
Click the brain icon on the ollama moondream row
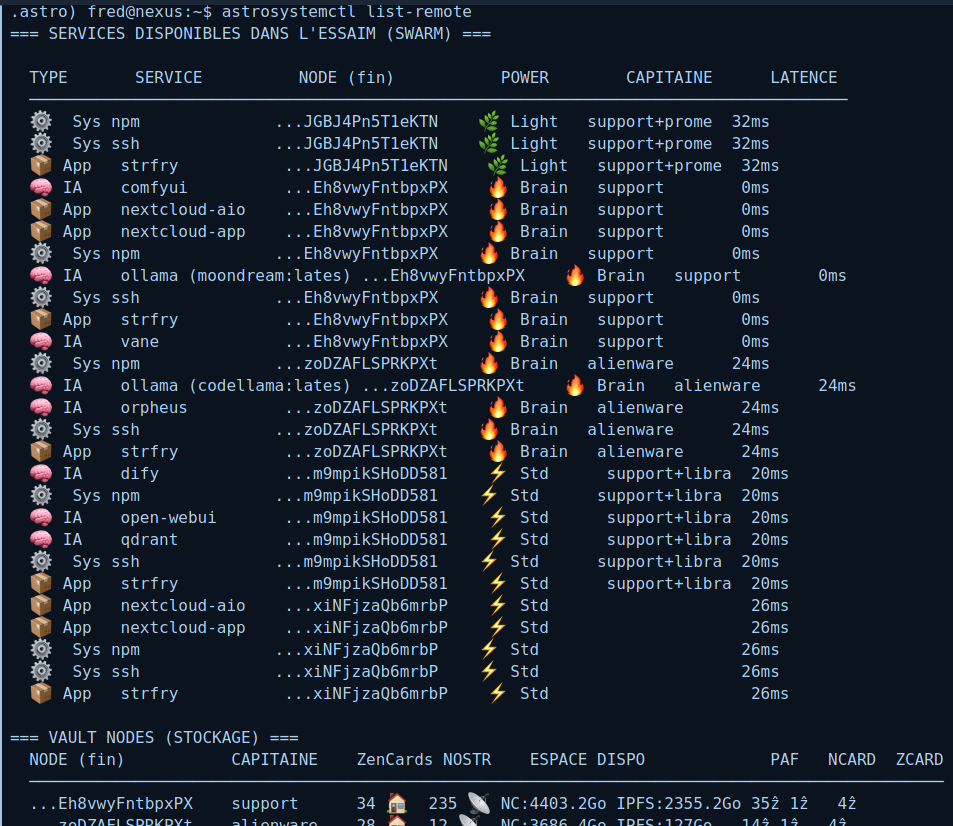pyautogui.click(x=40, y=275)
